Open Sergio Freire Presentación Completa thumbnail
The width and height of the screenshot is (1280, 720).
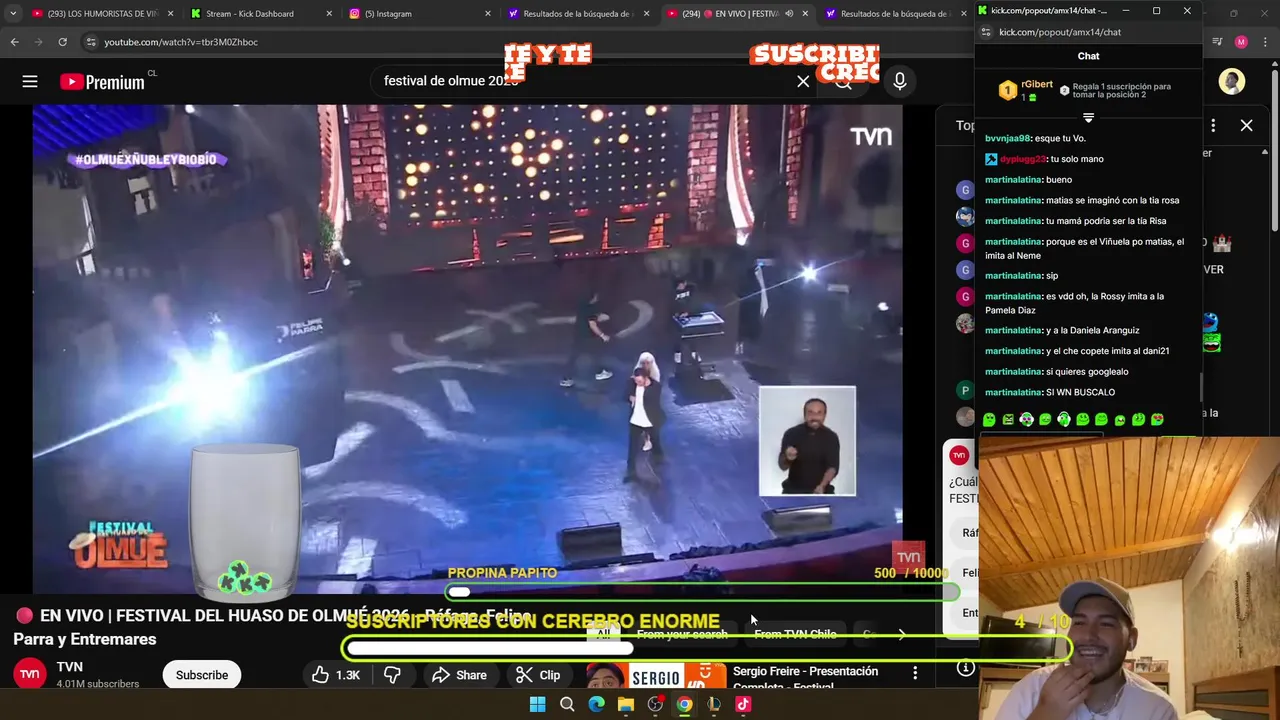(655, 676)
